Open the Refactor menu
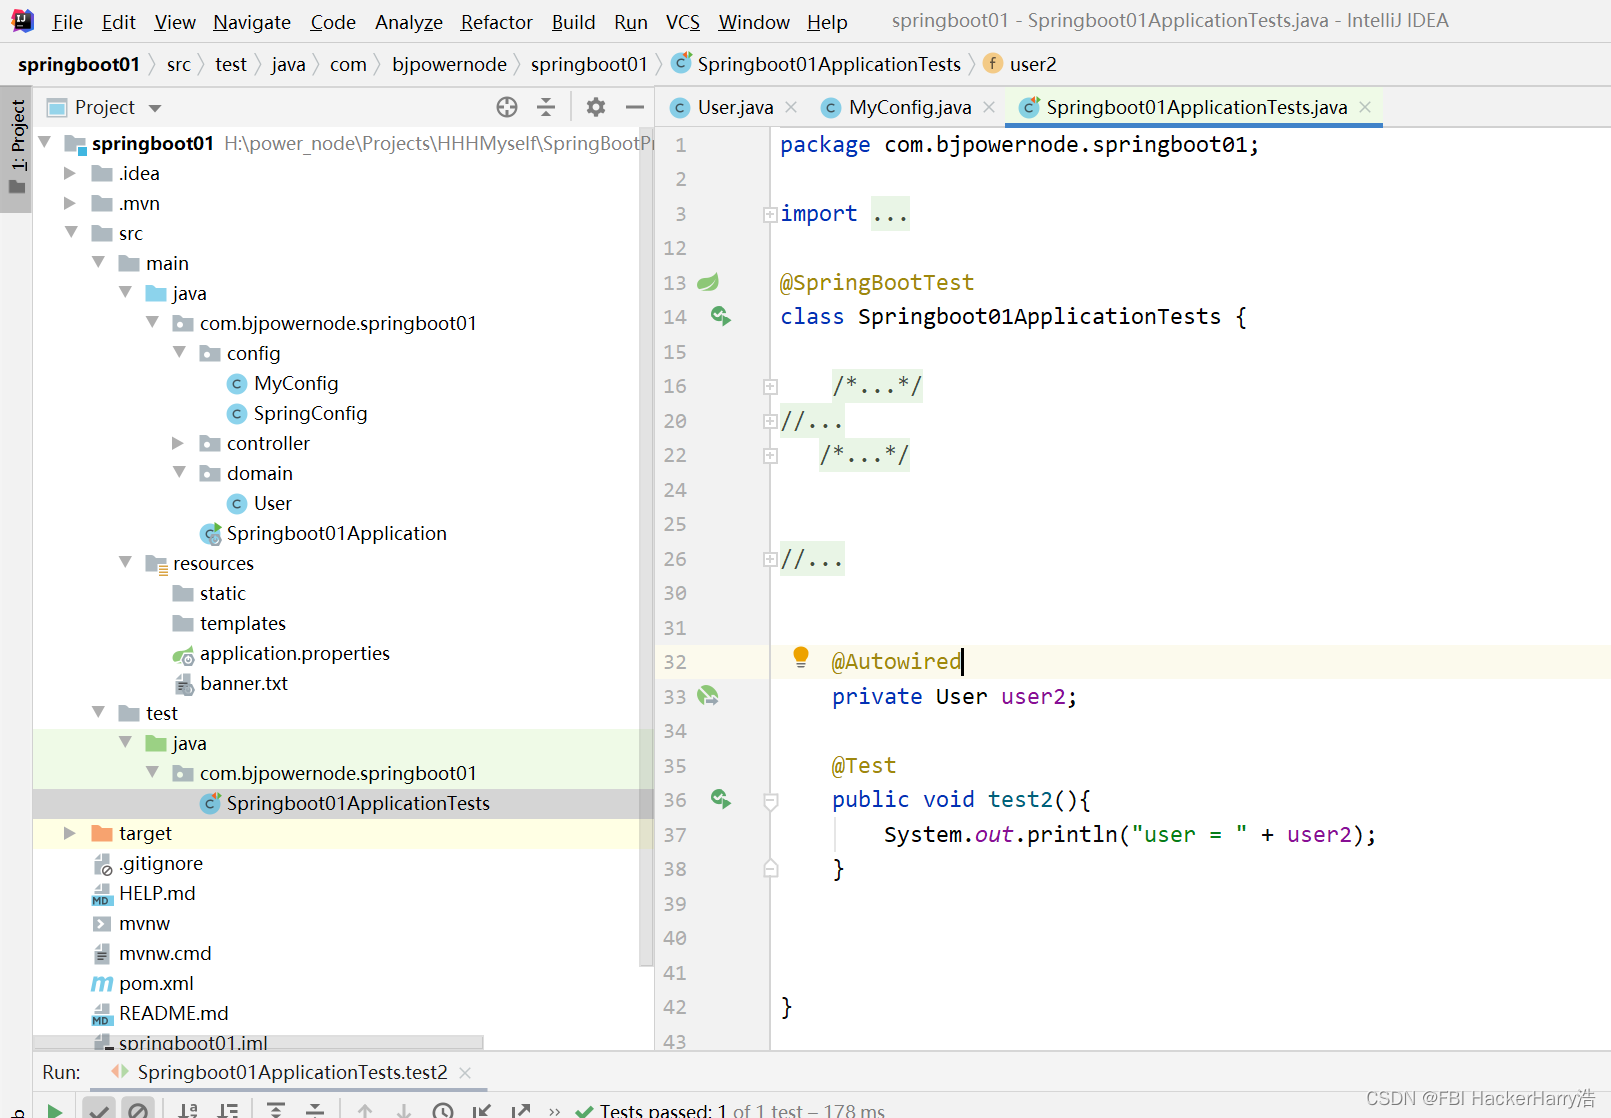Viewport: 1611px width, 1118px height. tap(496, 22)
